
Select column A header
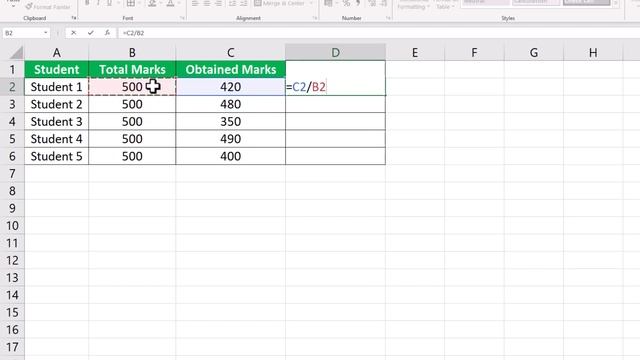coord(56,53)
